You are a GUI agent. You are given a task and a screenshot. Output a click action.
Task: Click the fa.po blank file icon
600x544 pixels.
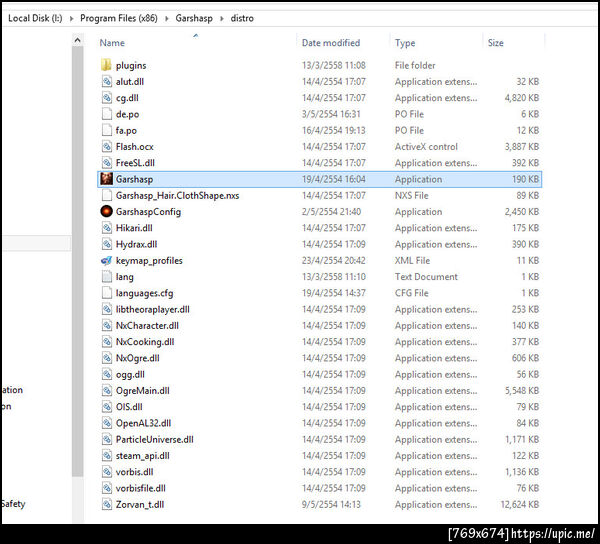[106, 130]
